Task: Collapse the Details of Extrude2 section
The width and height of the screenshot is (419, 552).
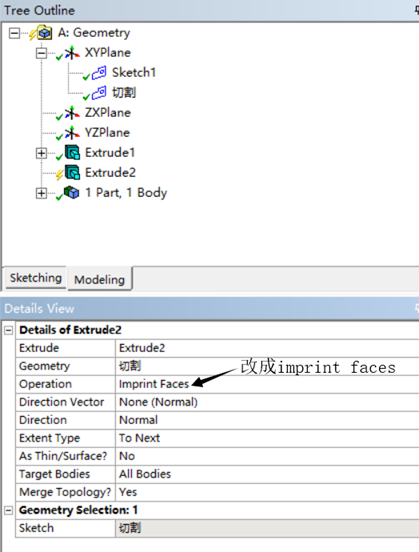Action: coord(8,330)
